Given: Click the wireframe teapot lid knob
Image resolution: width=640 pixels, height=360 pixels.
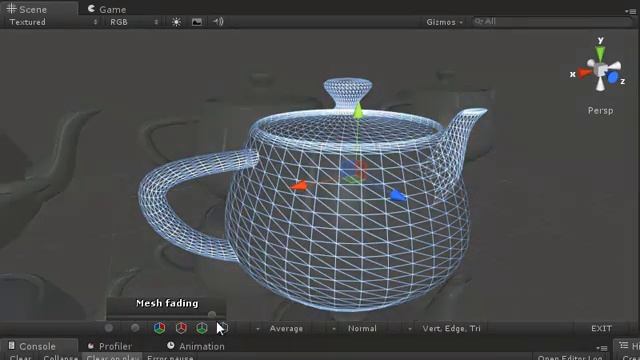Looking at the screenshot, I should (348, 94).
